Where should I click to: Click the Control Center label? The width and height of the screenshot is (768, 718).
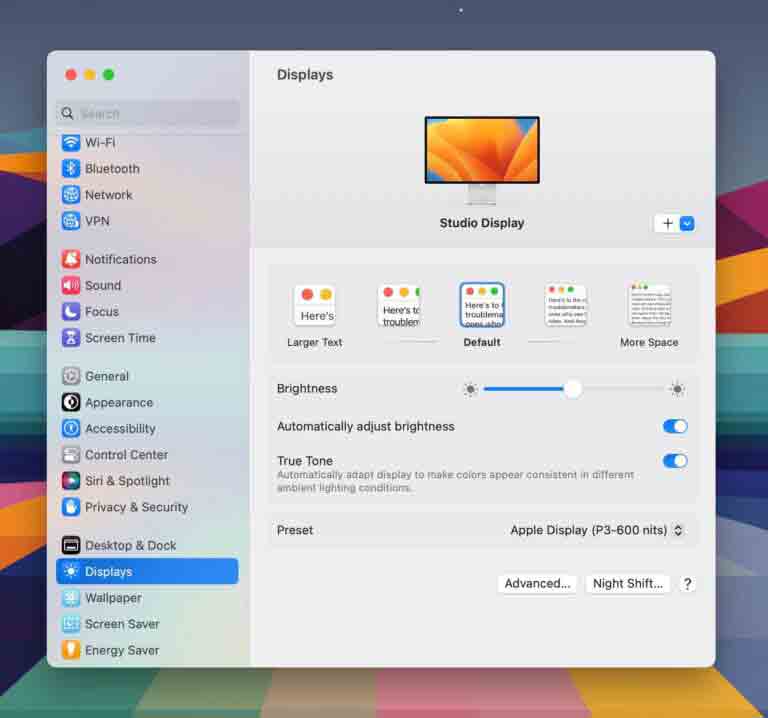pos(126,455)
